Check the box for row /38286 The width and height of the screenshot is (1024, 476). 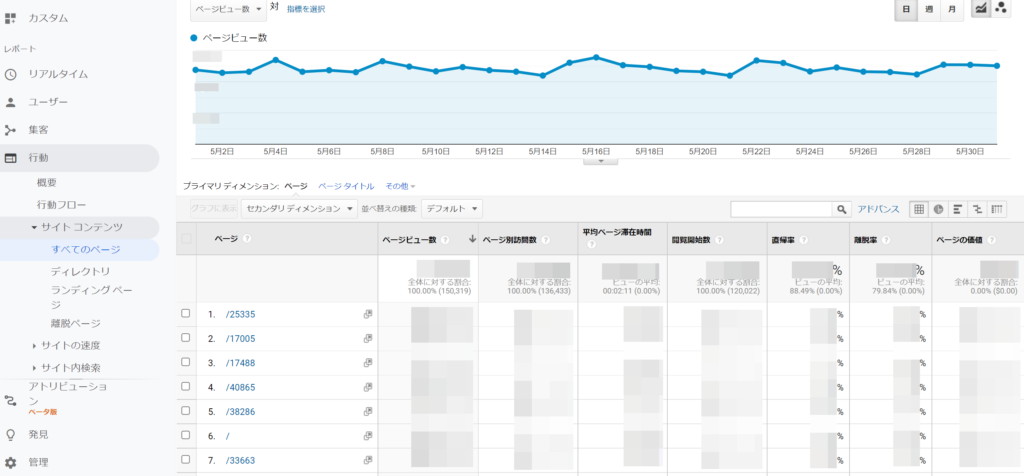tap(185, 411)
